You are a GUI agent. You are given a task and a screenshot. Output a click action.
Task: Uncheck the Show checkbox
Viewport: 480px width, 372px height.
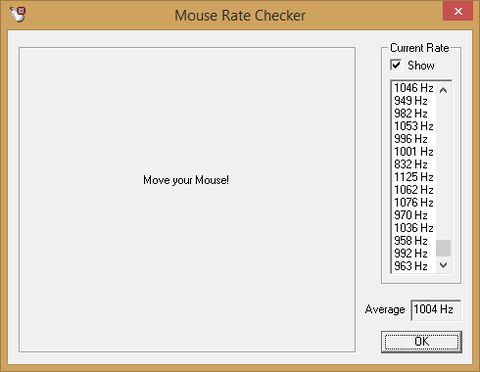pyautogui.click(x=396, y=65)
